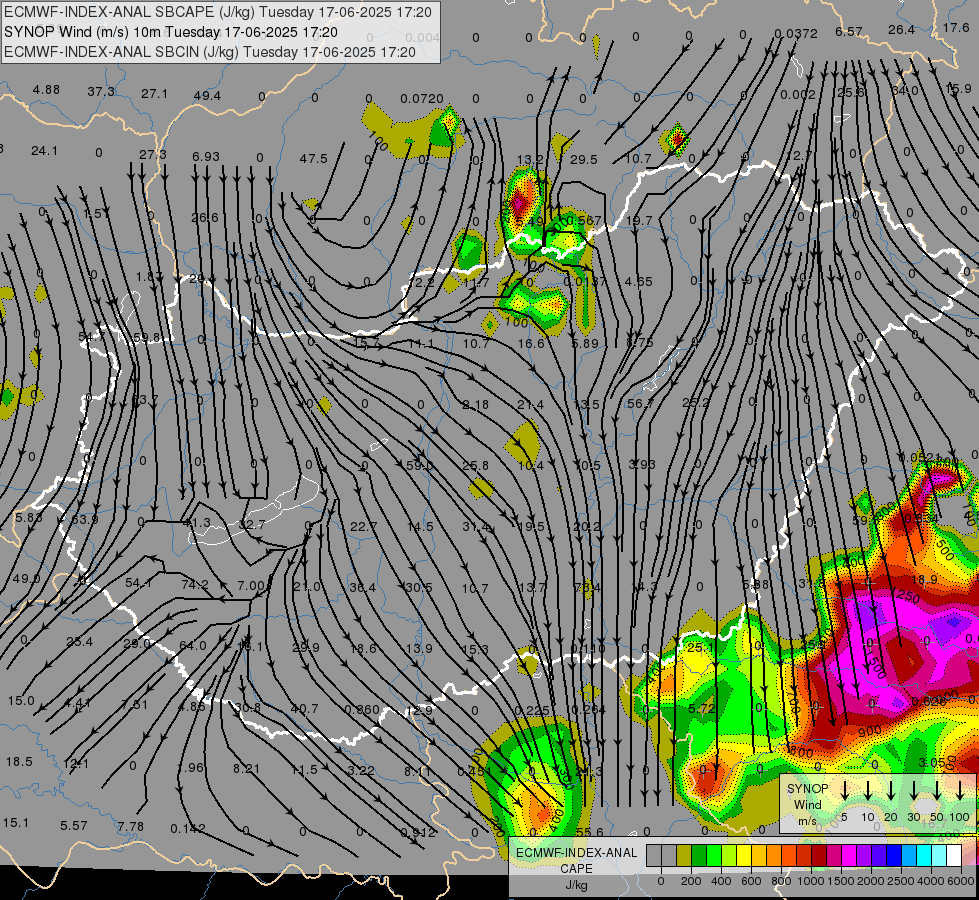This screenshot has width=979, height=900.
Task: Click the '7.78' value on the map
Action: point(130,826)
